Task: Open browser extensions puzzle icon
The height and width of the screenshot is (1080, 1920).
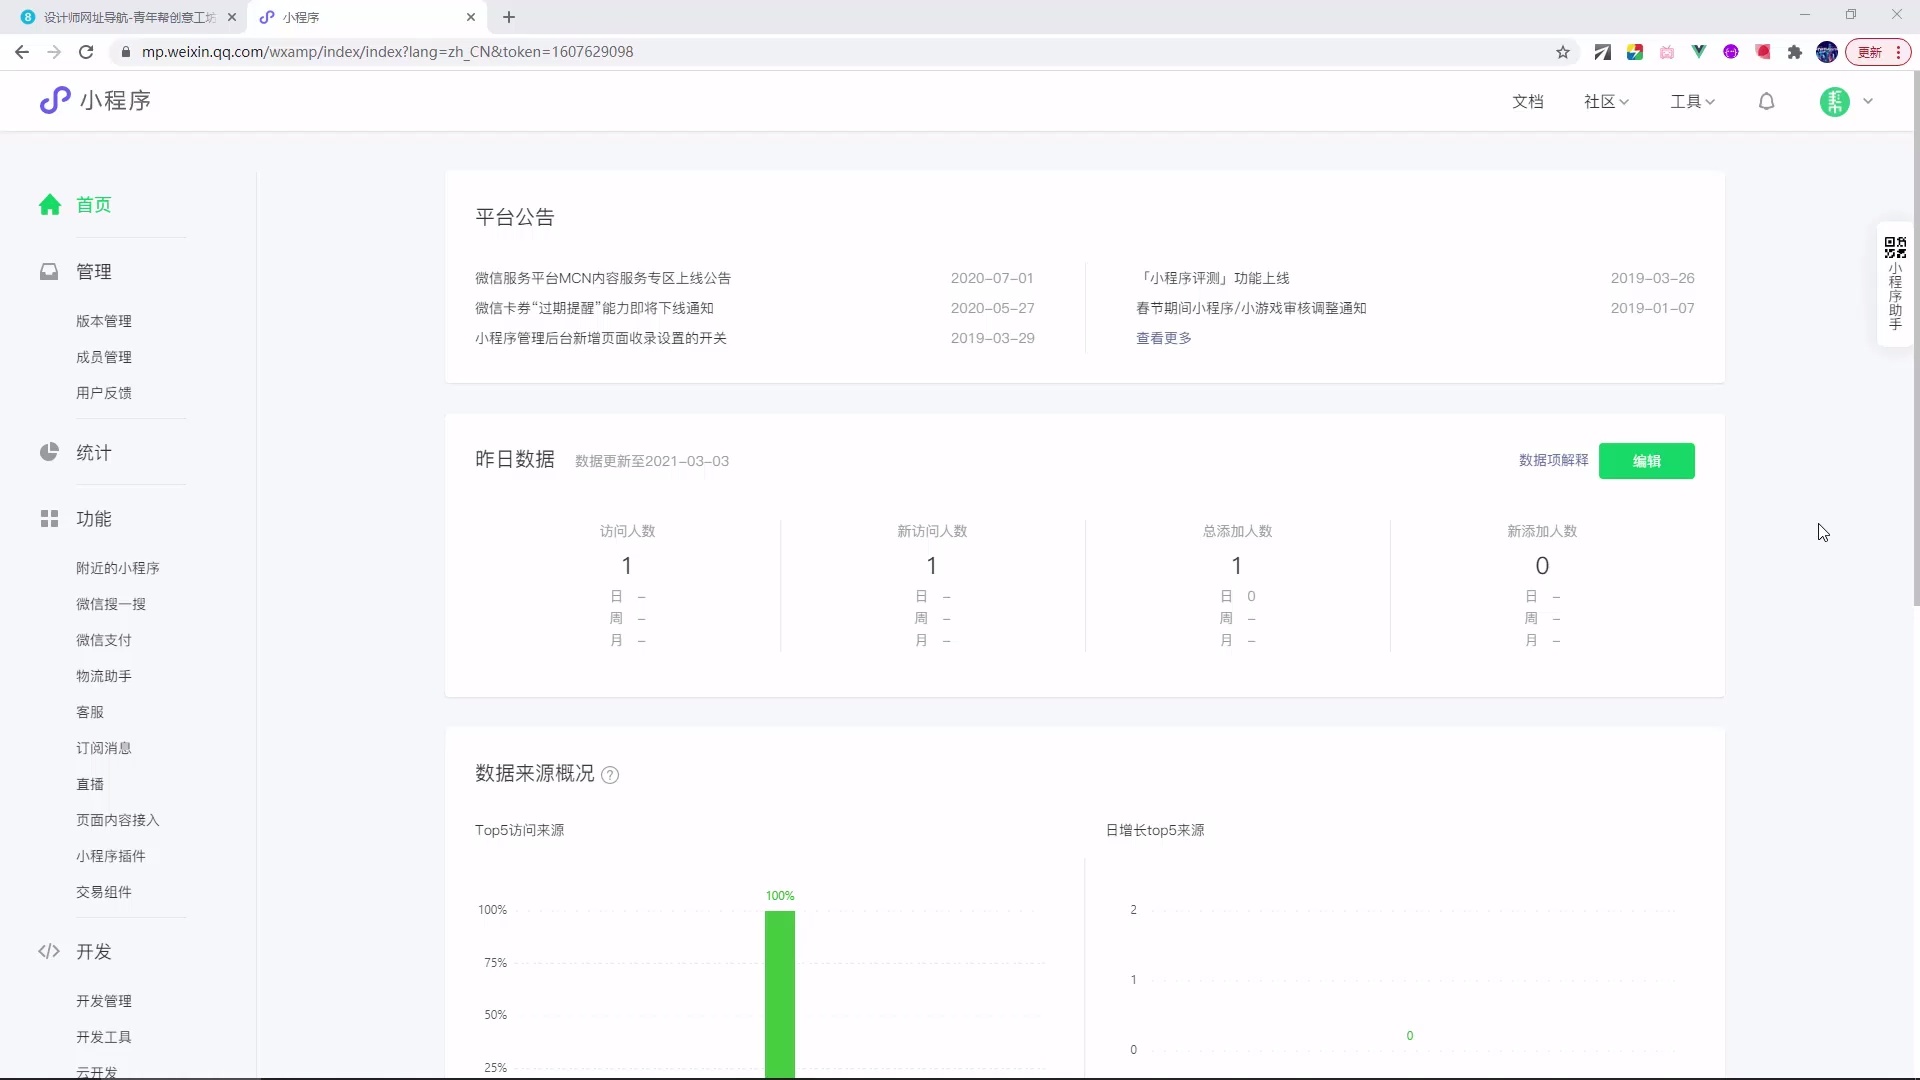Action: click(1795, 52)
